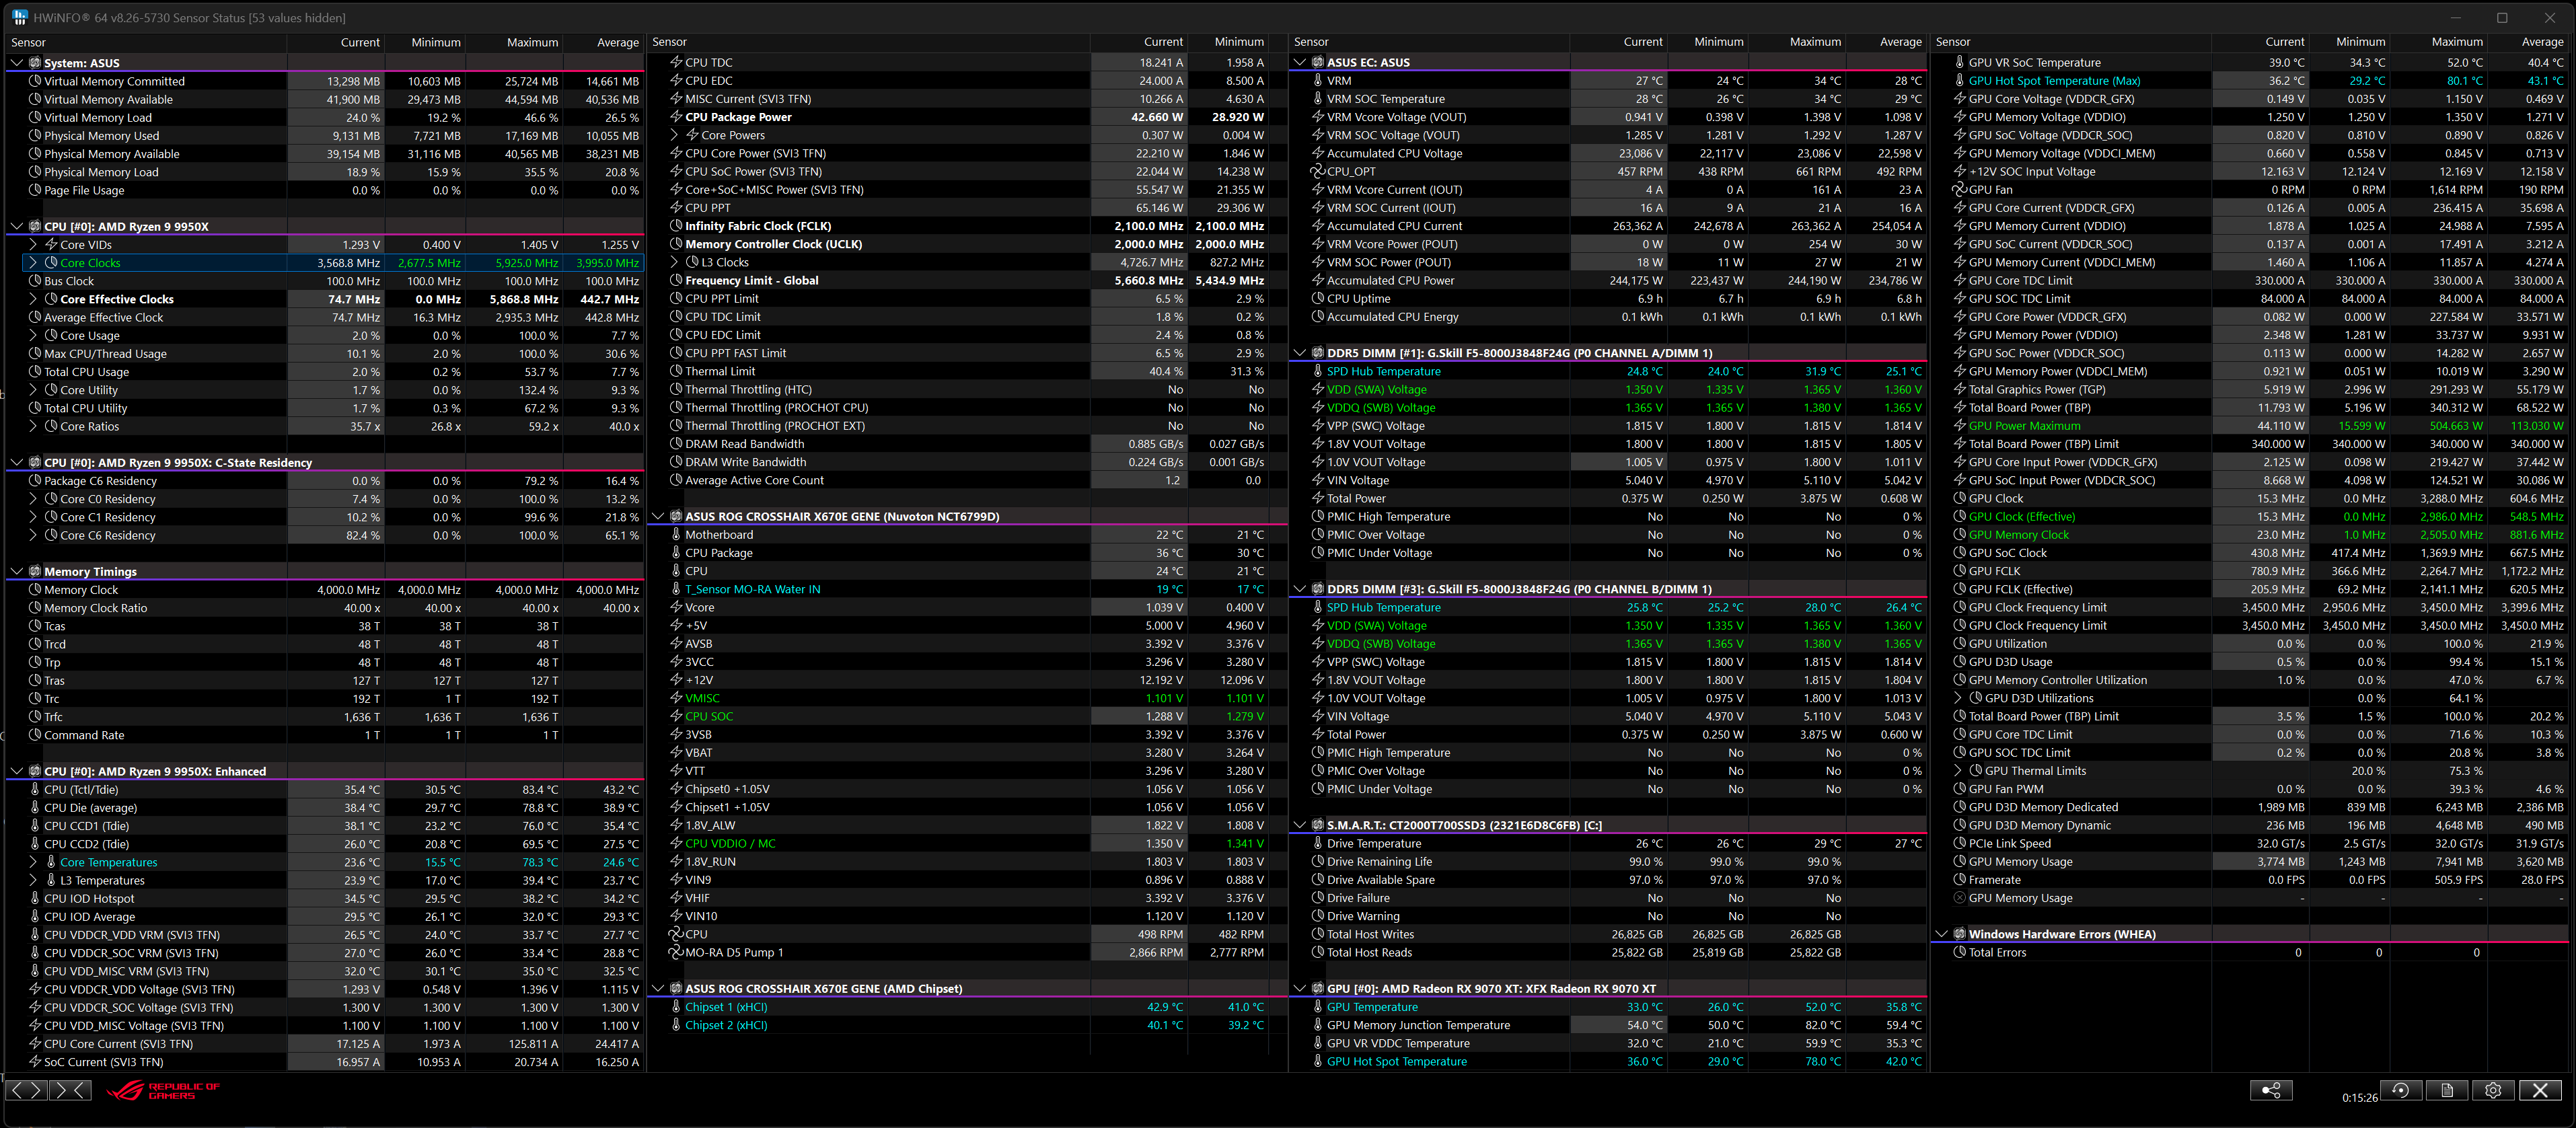Select the VRM SOC Temperature row
The image size is (2576, 1128).
pyautogui.click(x=1609, y=99)
